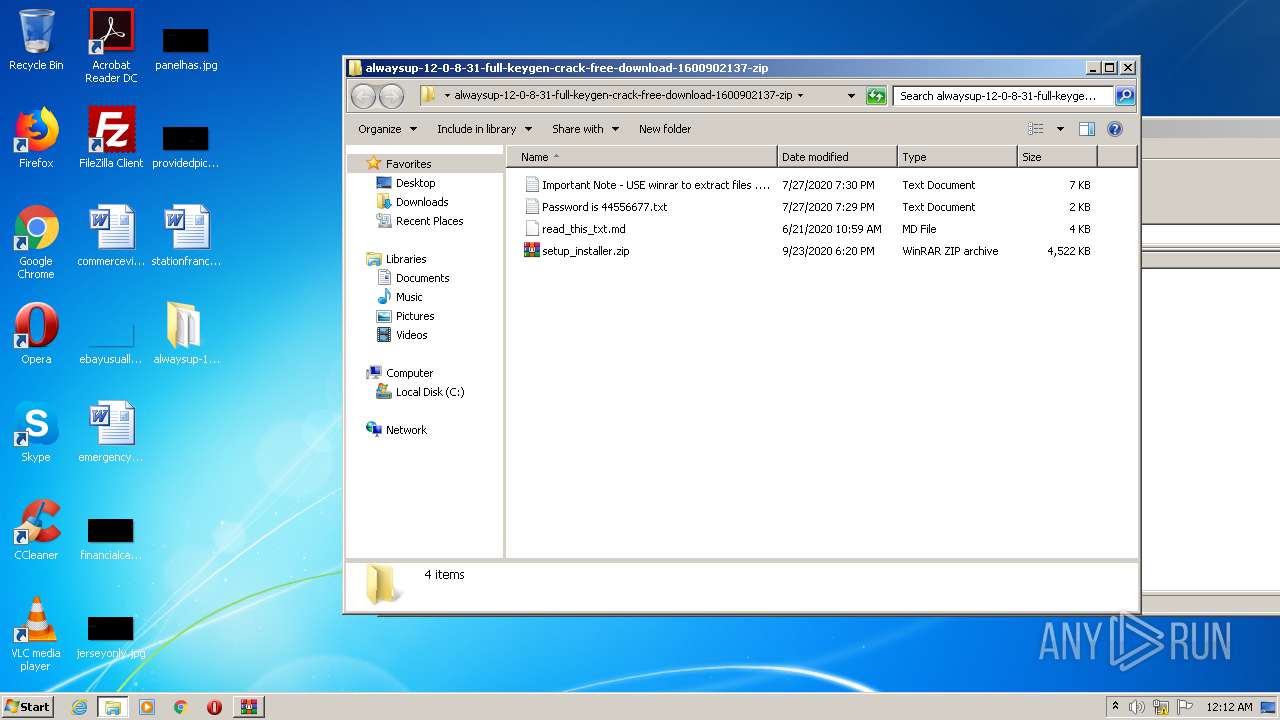Click the New folder button
This screenshot has height=720, width=1280.
click(x=665, y=129)
